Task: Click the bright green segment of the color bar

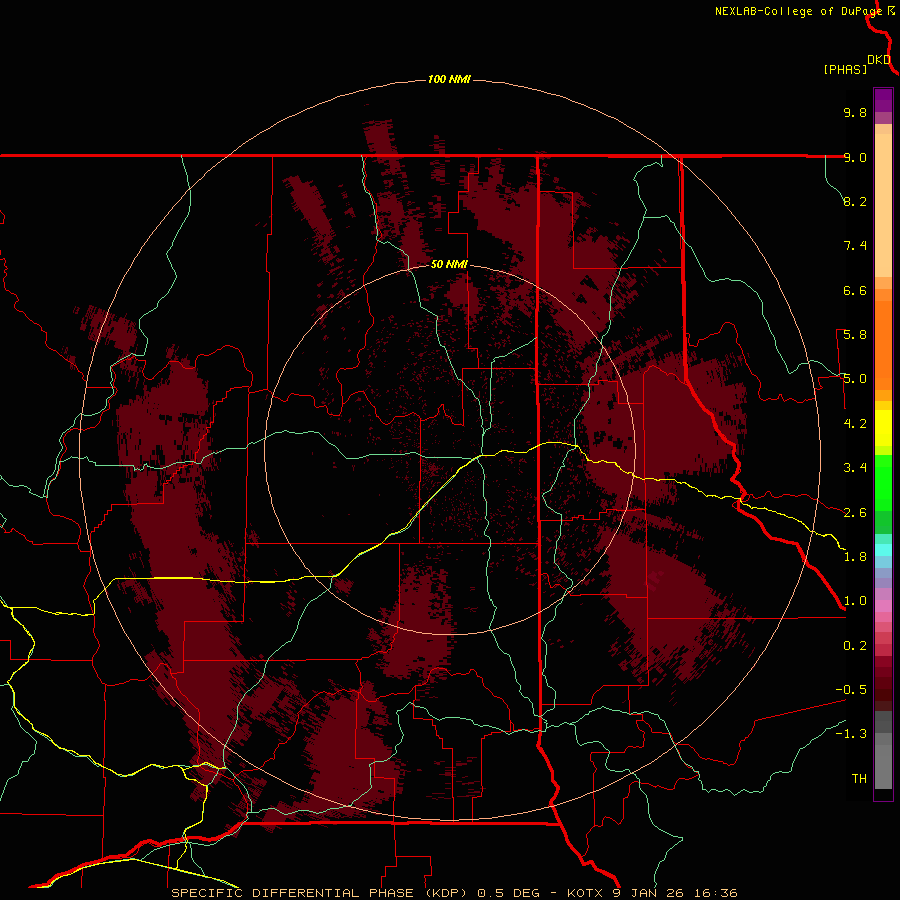Action: [x=883, y=483]
